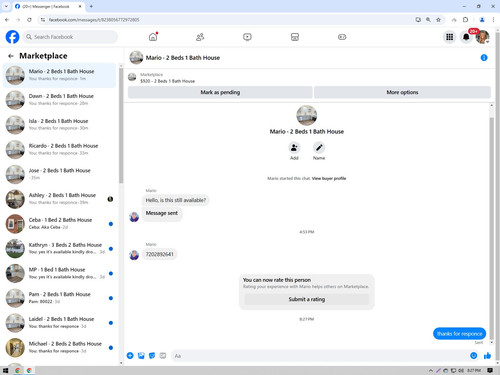Choose a GIF icon in composer

163,356
